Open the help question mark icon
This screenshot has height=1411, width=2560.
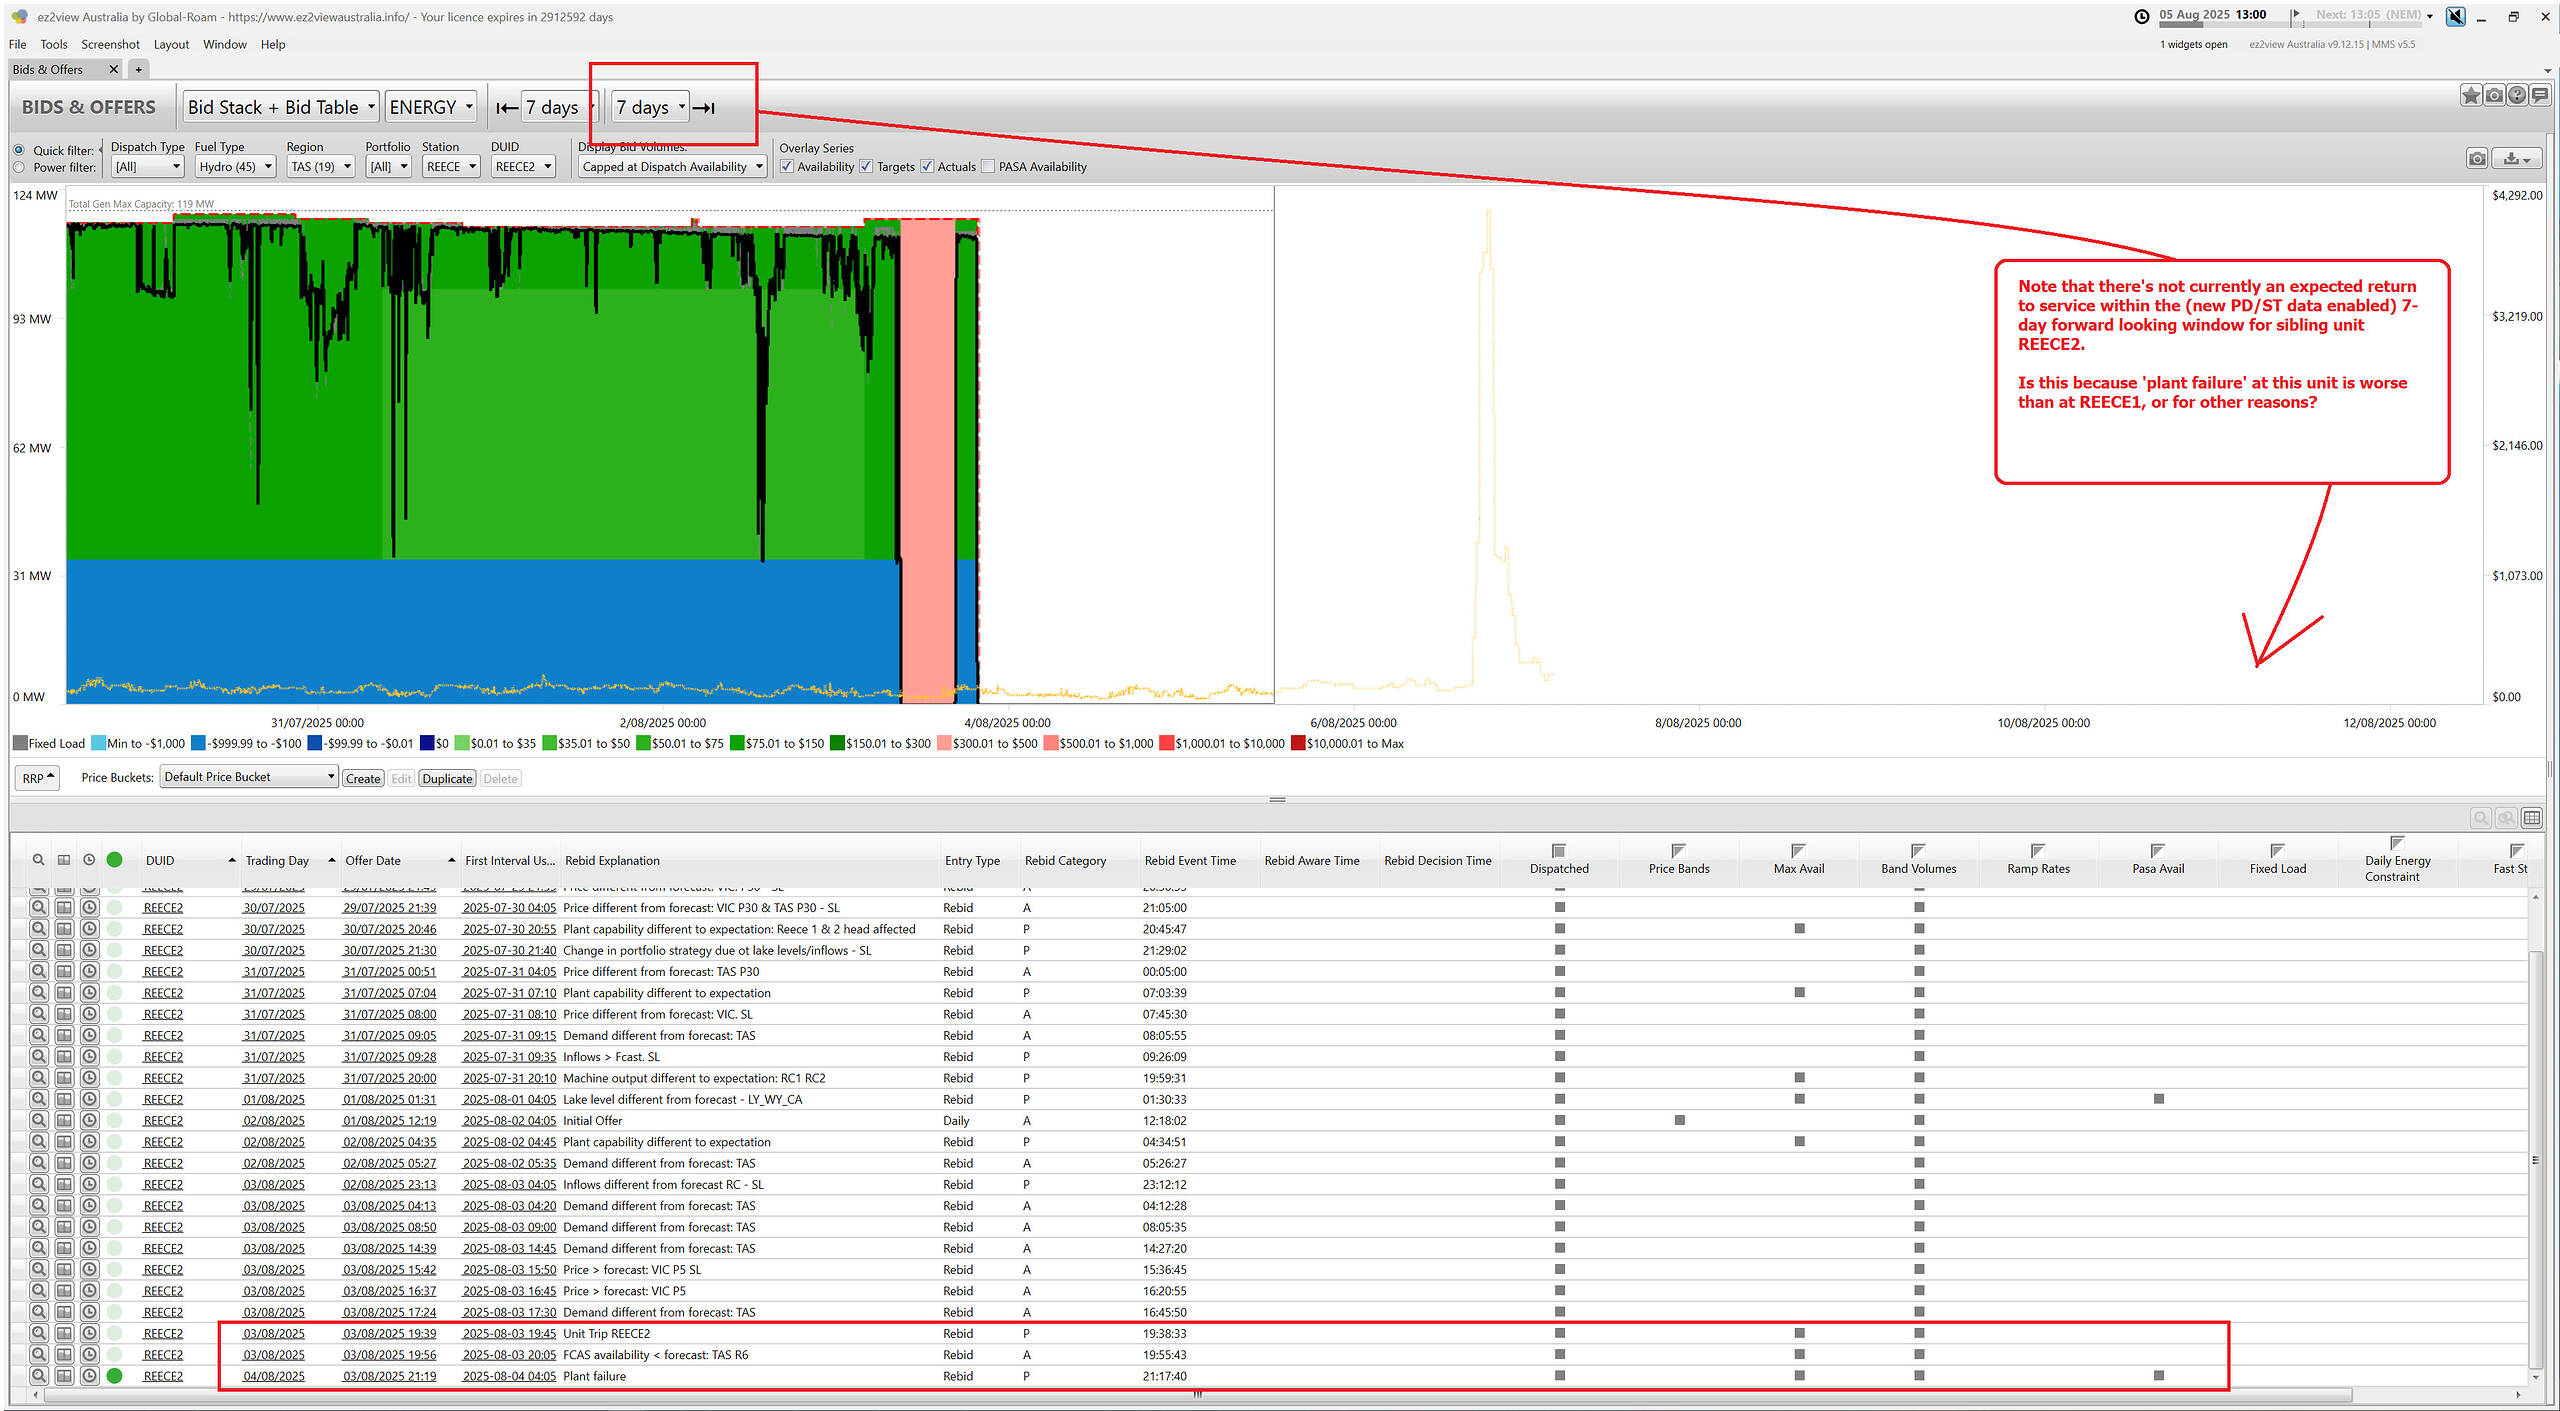(x=2517, y=96)
